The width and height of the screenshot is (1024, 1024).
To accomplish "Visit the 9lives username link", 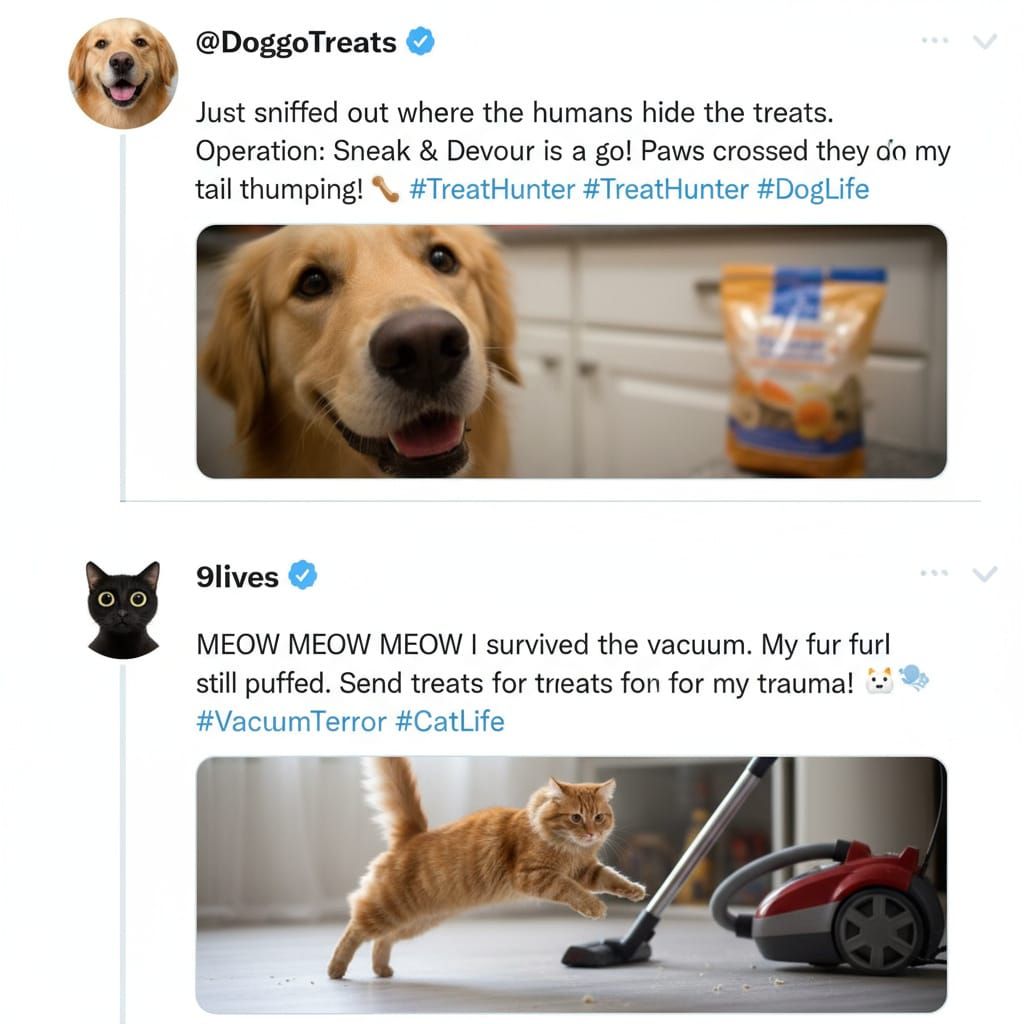I will [x=238, y=577].
